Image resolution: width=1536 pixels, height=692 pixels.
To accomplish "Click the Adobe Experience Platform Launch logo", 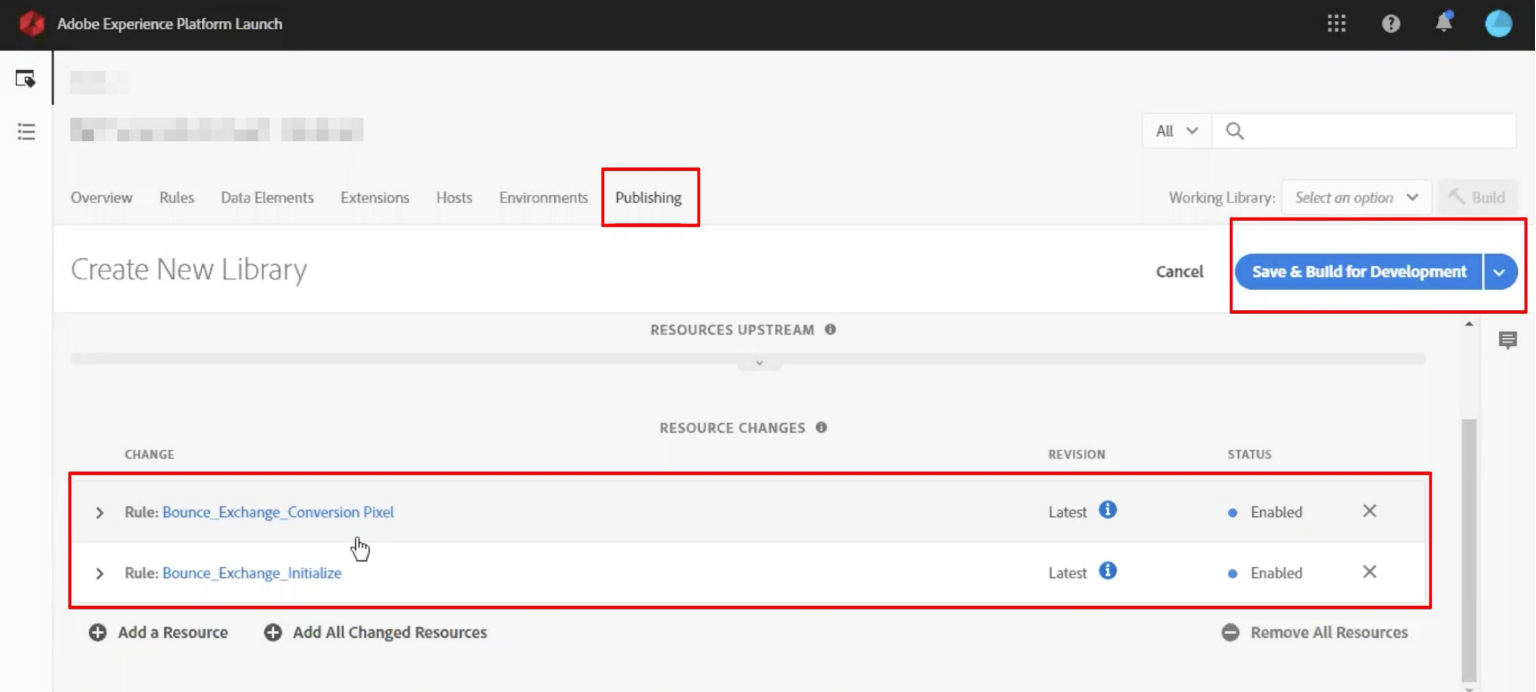I will [31, 24].
